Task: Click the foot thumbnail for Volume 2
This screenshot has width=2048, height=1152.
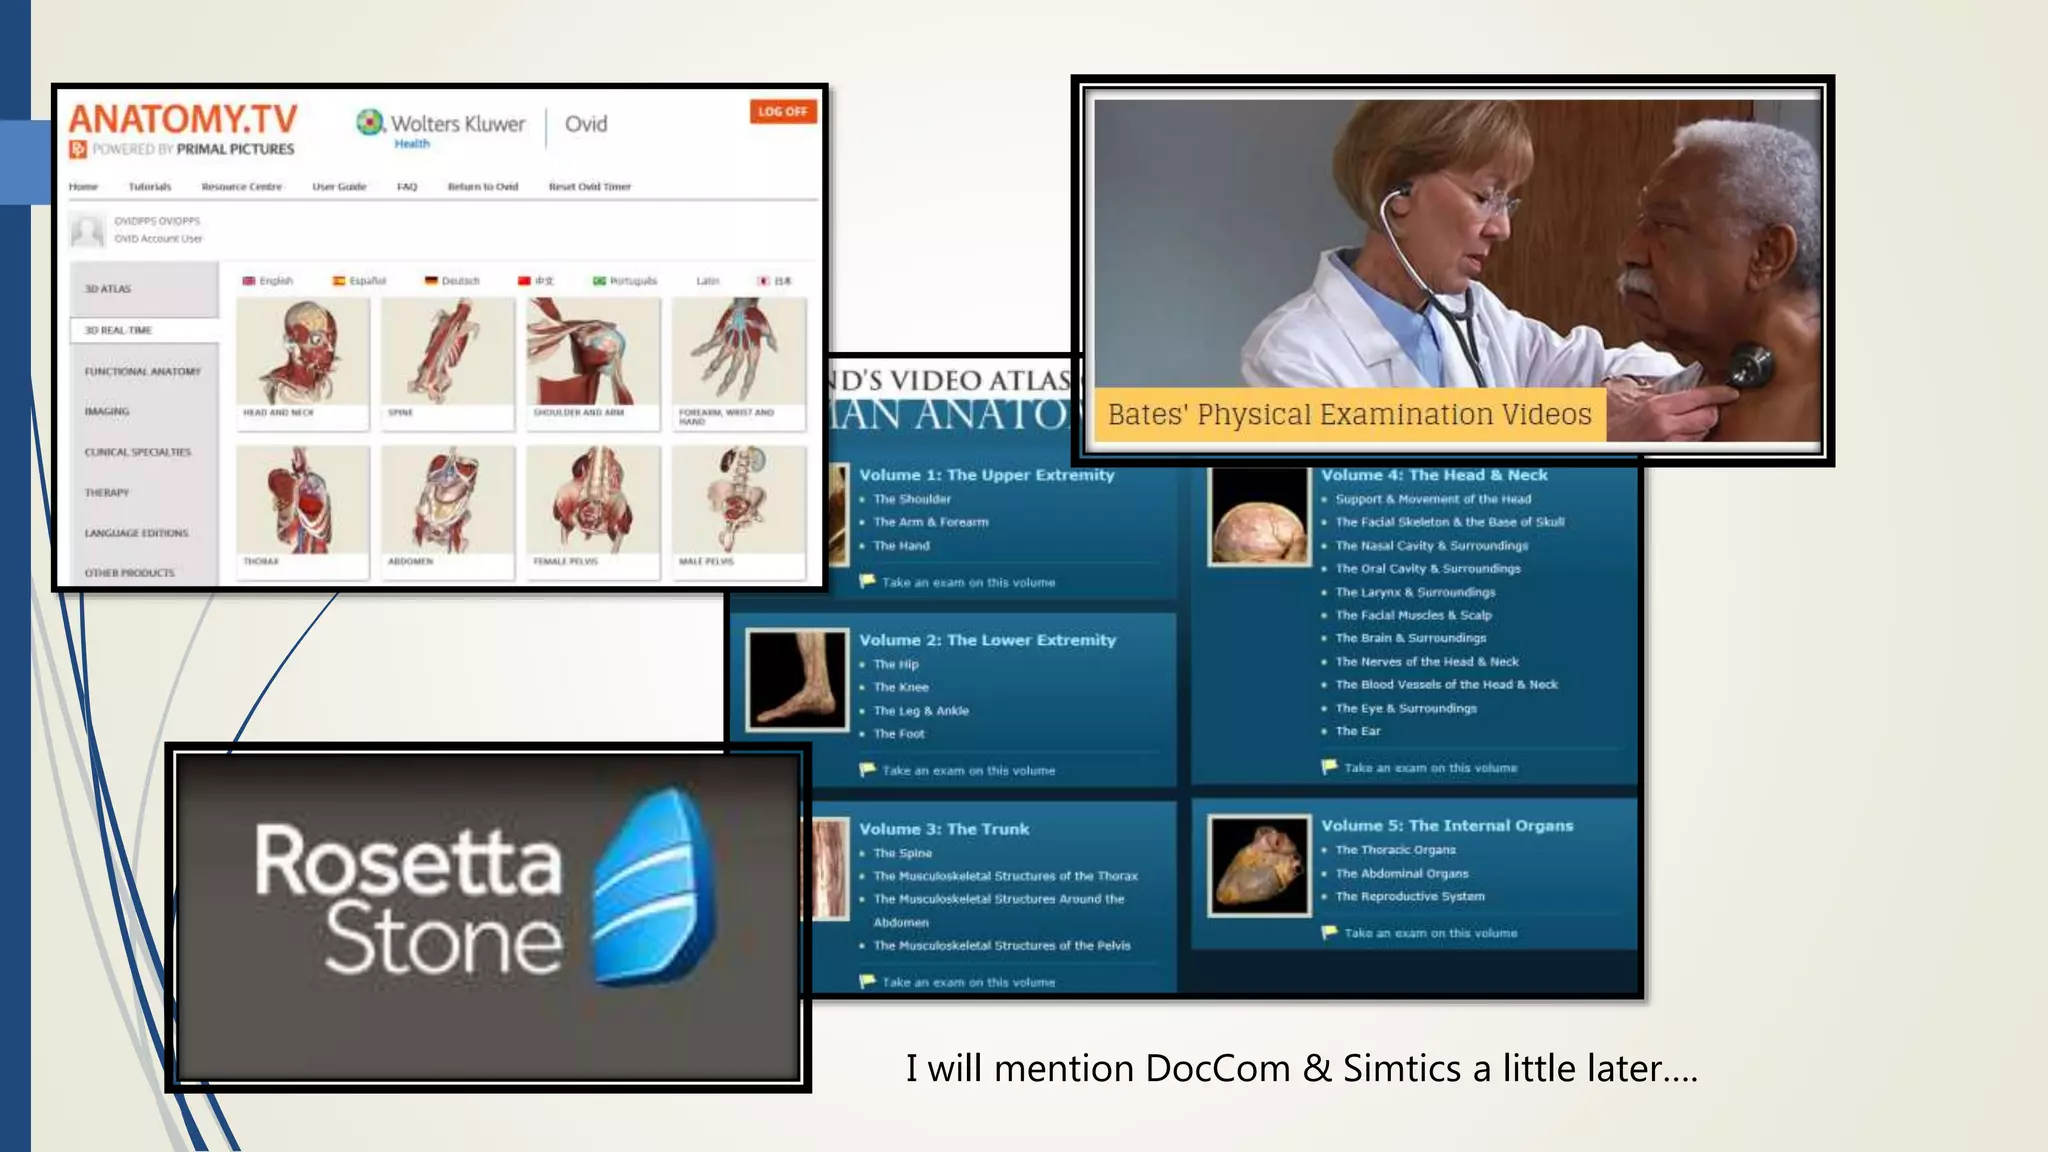Action: 798,680
